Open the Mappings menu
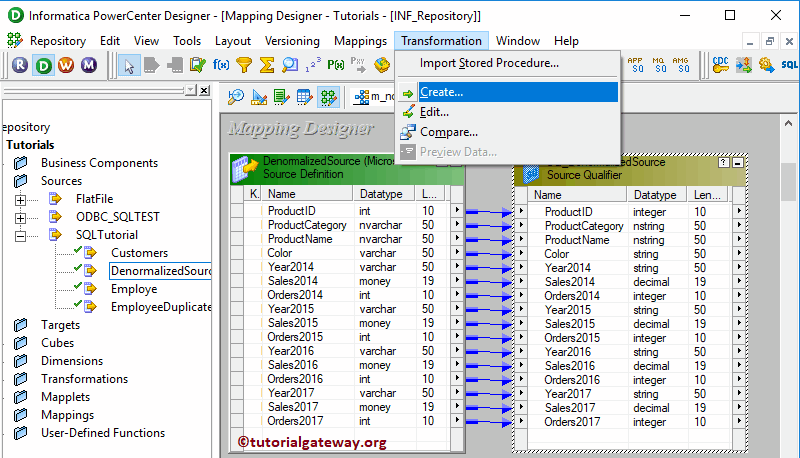This screenshot has height=458, width=800. 361,41
